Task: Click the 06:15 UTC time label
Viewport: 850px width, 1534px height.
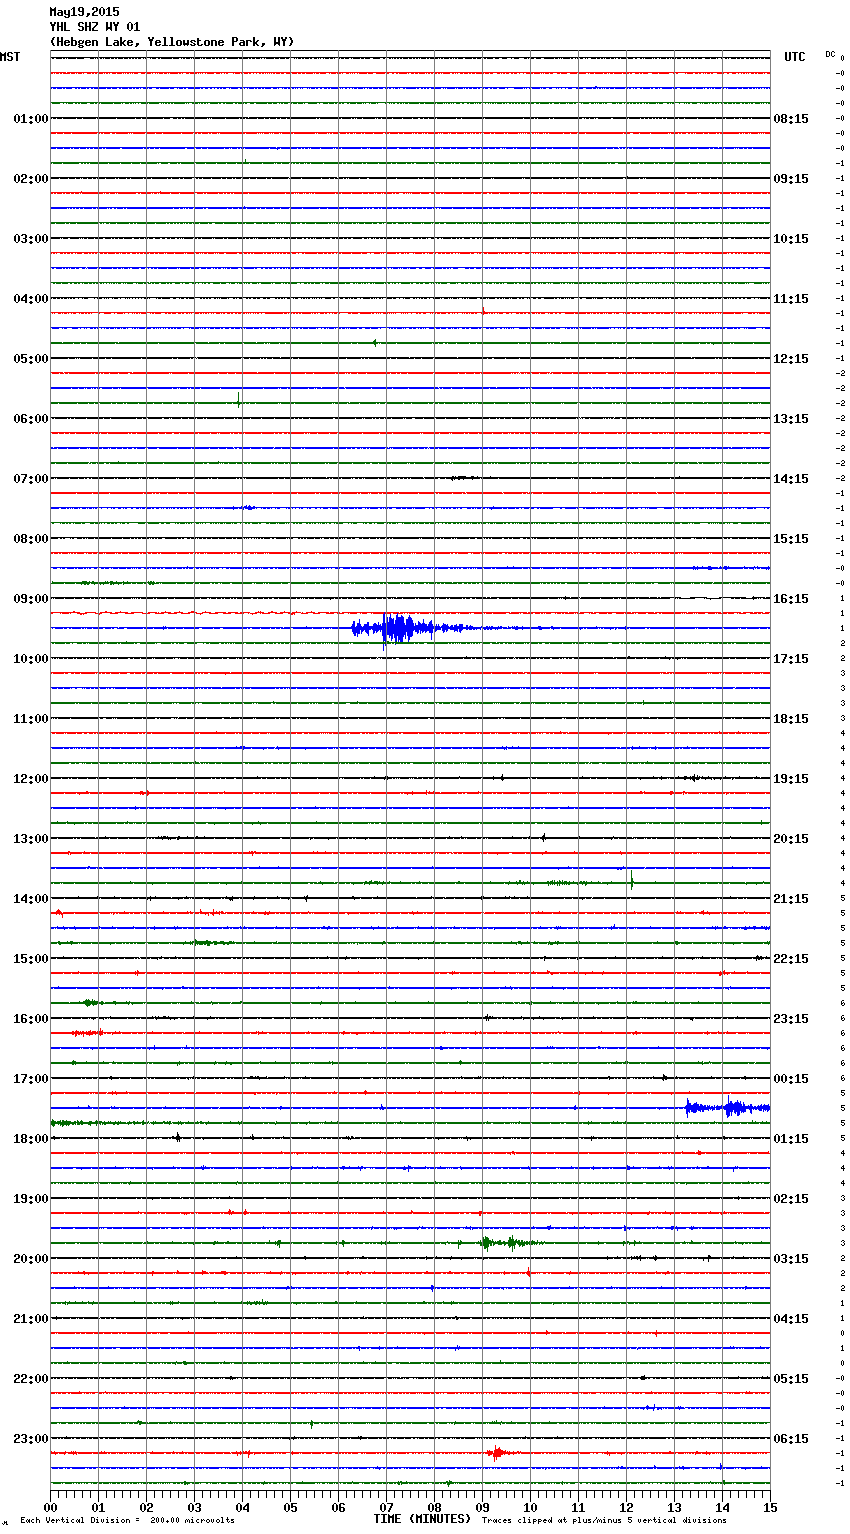Action: [791, 1439]
